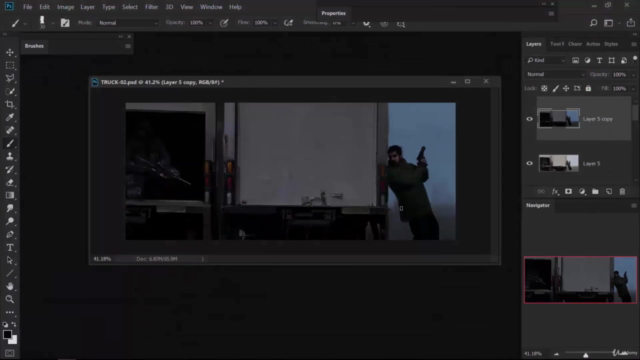Image resolution: width=640 pixels, height=360 pixels.
Task: Toggle lock all
Action: tap(588, 89)
